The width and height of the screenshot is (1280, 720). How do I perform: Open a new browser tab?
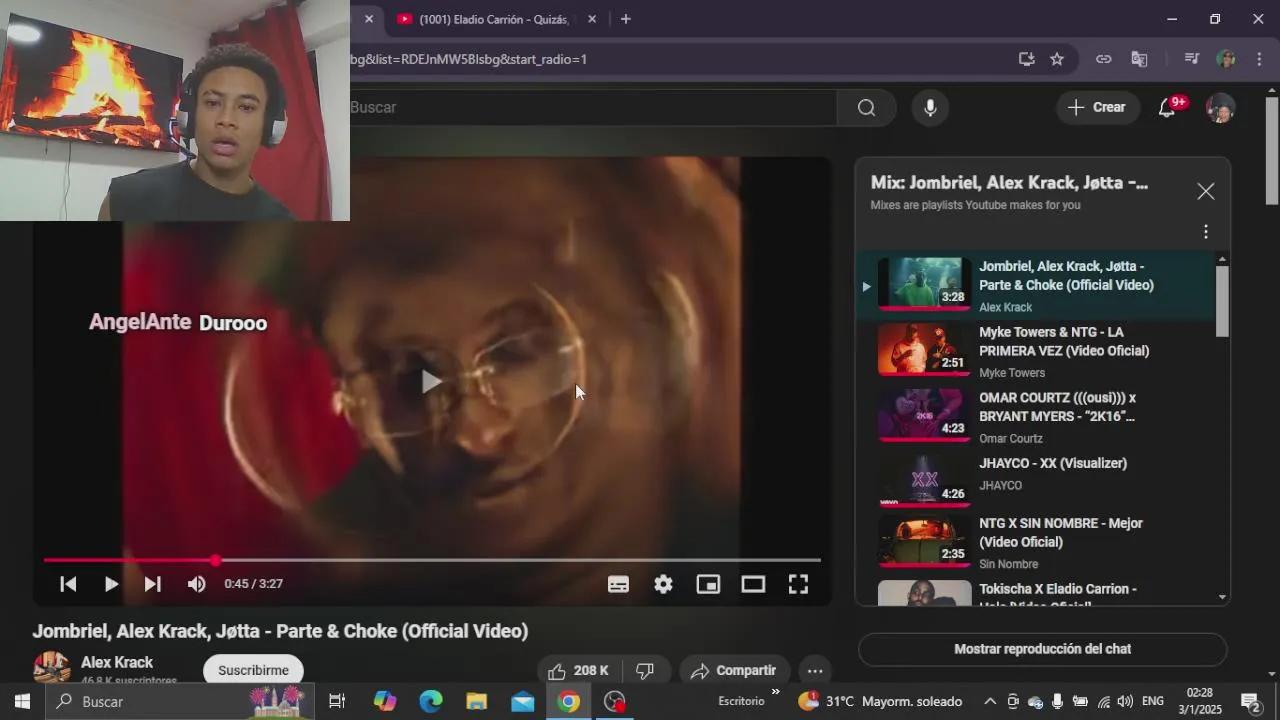click(x=625, y=19)
